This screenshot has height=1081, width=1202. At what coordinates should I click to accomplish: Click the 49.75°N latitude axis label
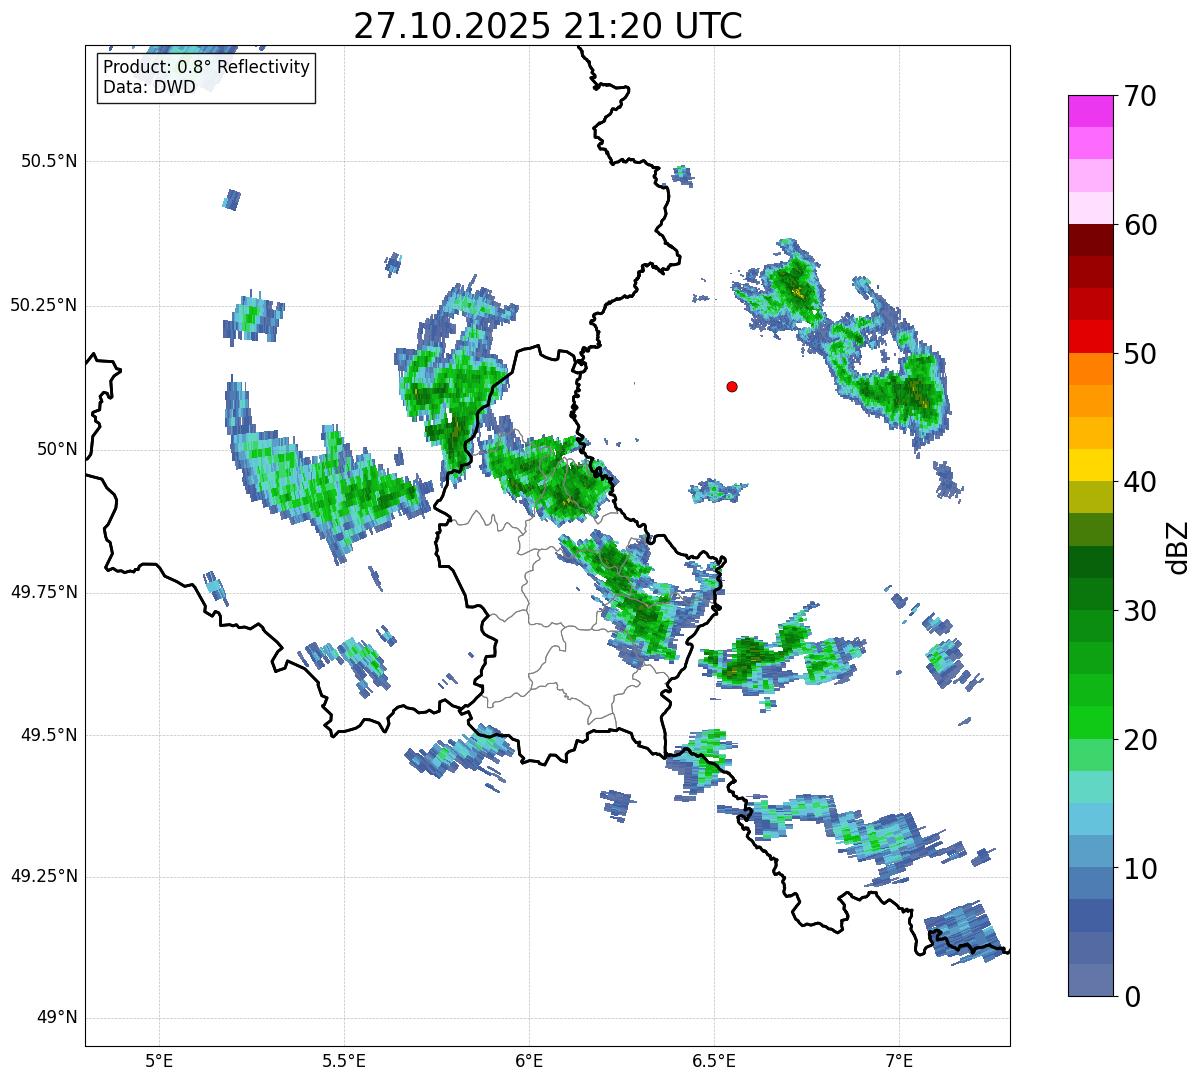pos(44,592)
